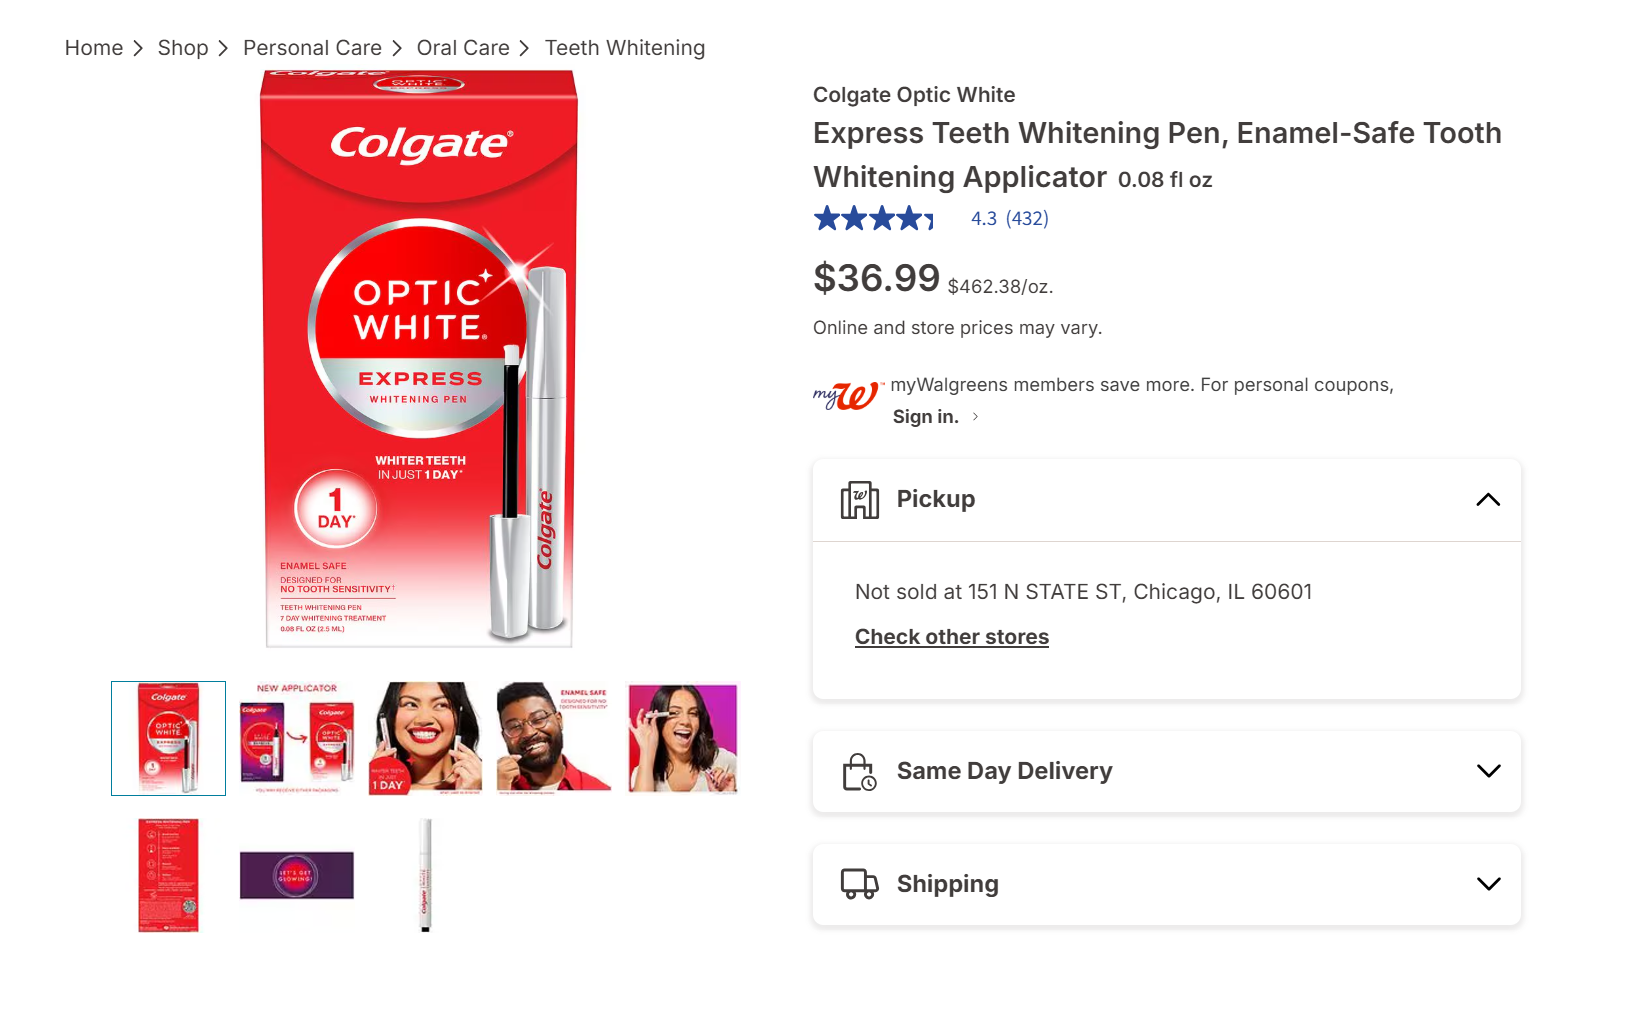Screen dimensions: 1641x1032
Task: Click the myWalgreens logo icon
Action: point(848,396)
